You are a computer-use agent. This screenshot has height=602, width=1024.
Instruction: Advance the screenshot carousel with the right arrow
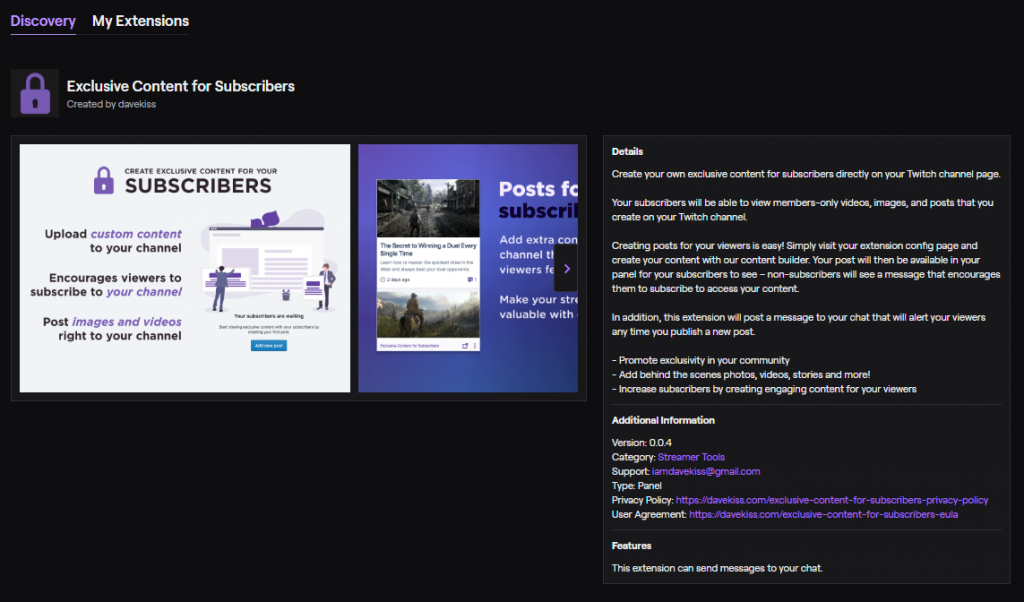click(x=566, y=268)
